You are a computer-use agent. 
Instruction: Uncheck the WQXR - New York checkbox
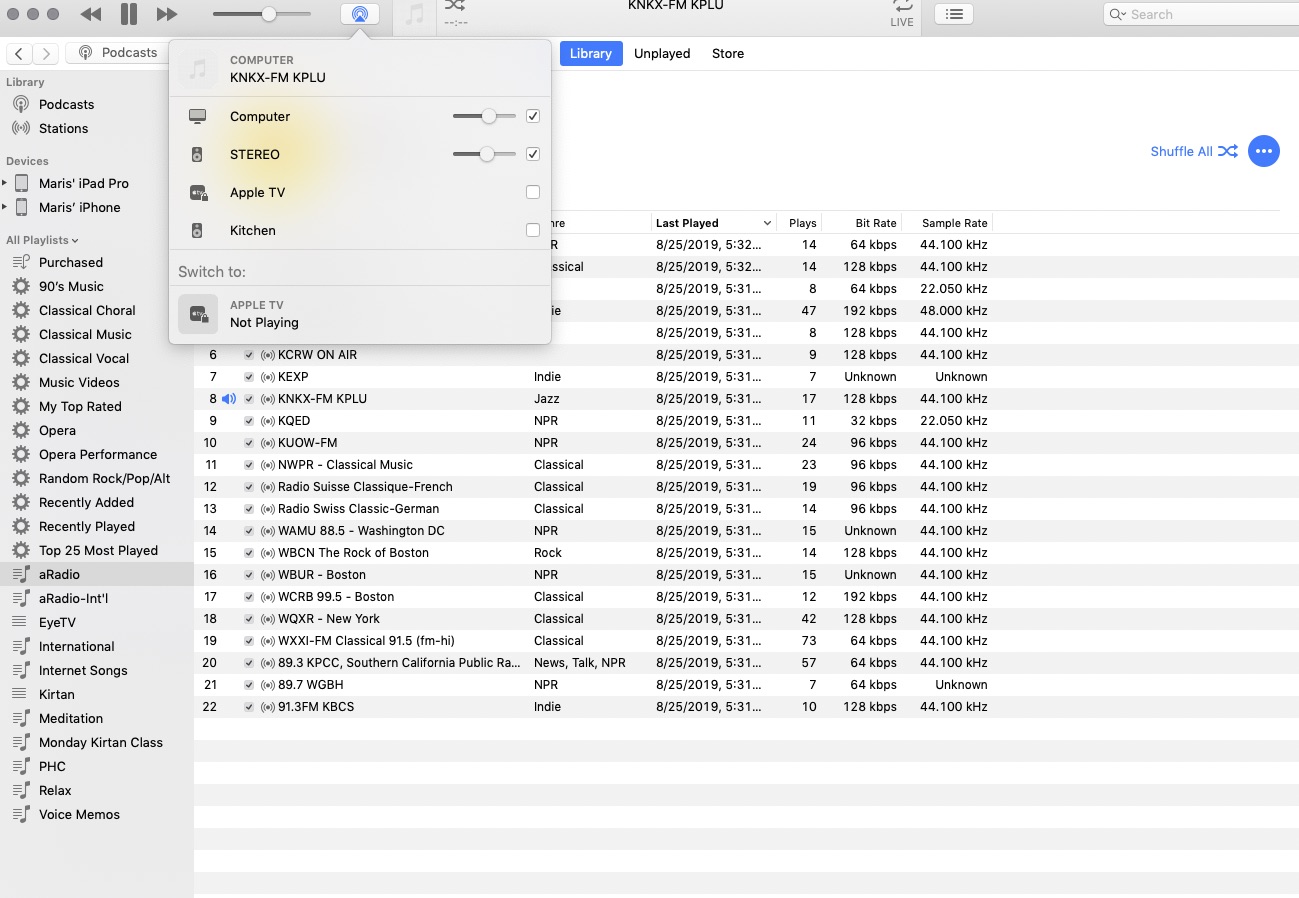point(249,618)
